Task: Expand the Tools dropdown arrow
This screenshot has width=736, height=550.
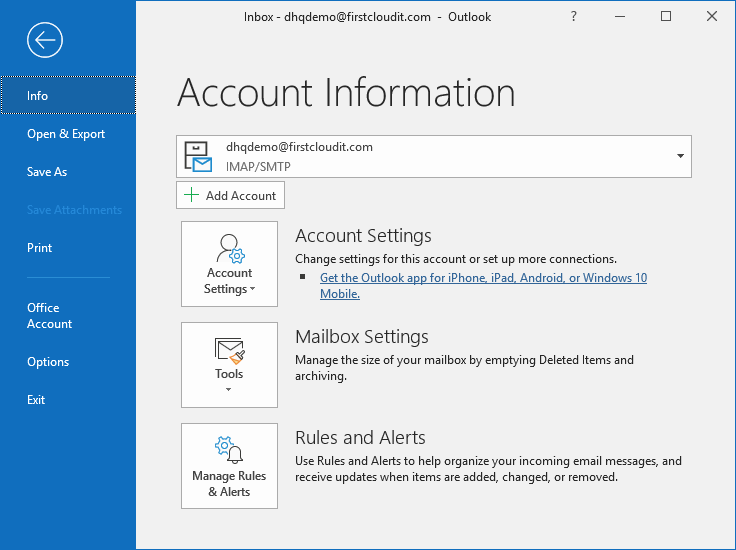Action: 229,390
